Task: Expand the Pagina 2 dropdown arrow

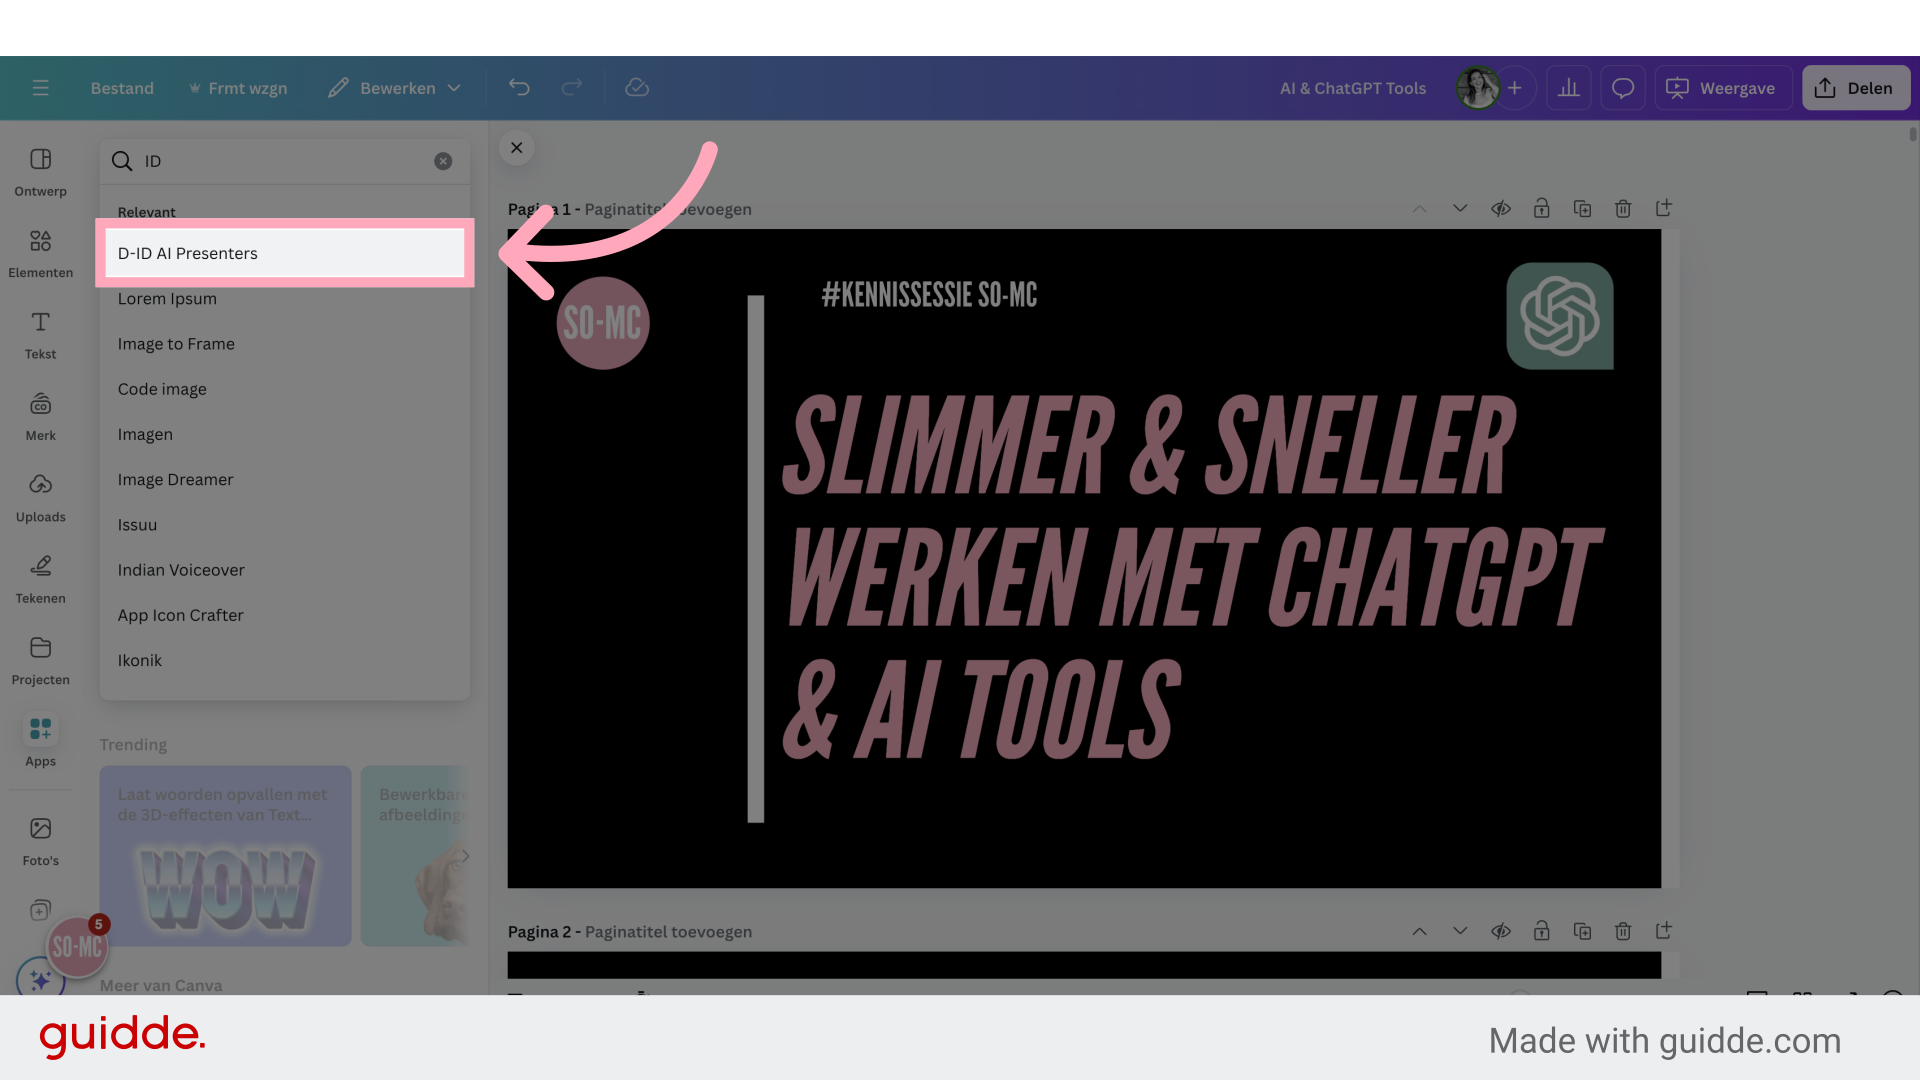Action: click(1460, 931)
